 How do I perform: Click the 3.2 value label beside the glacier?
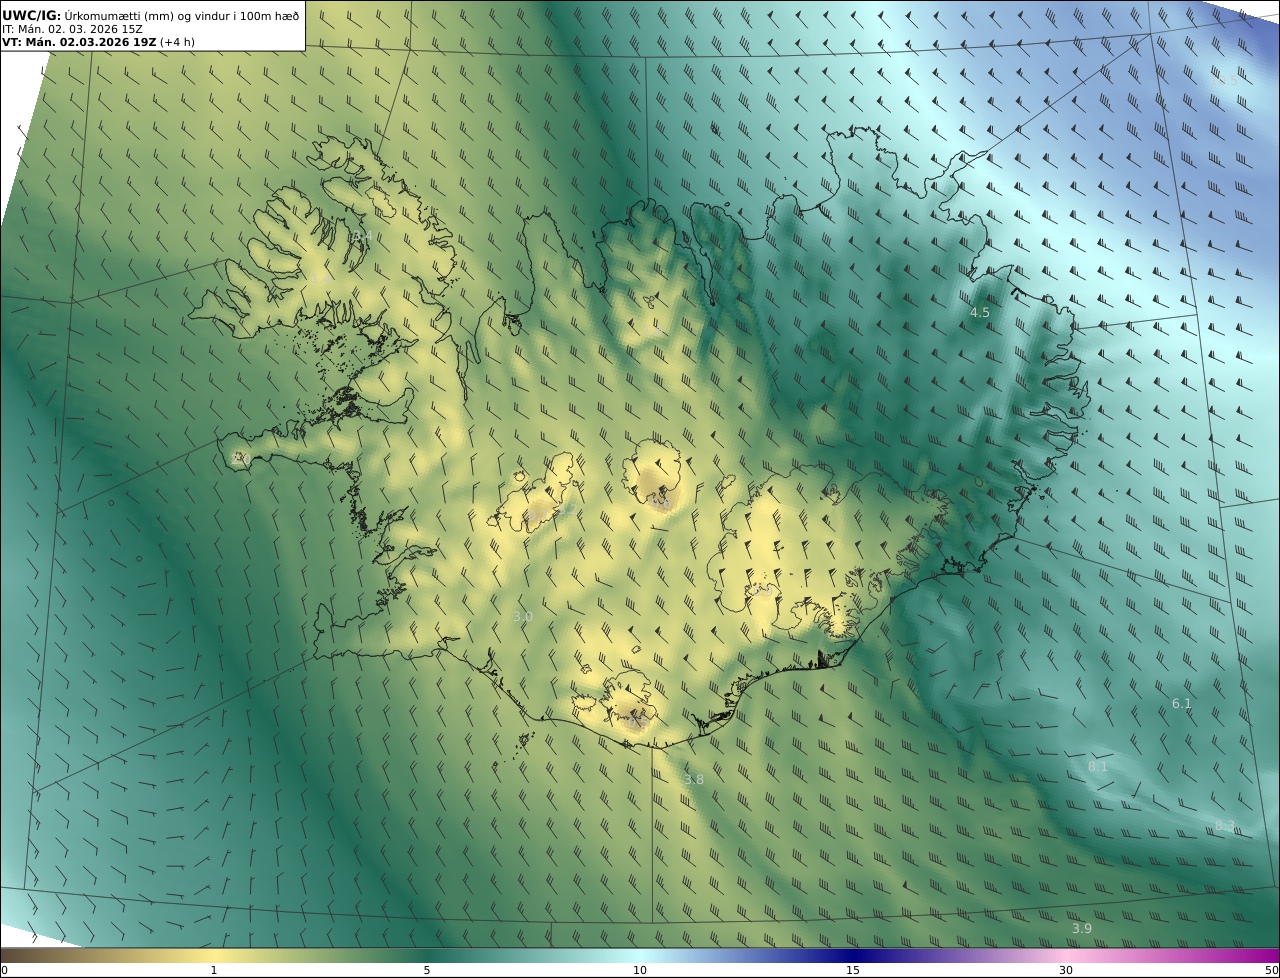pyautogui.click(x=566, y=508)
